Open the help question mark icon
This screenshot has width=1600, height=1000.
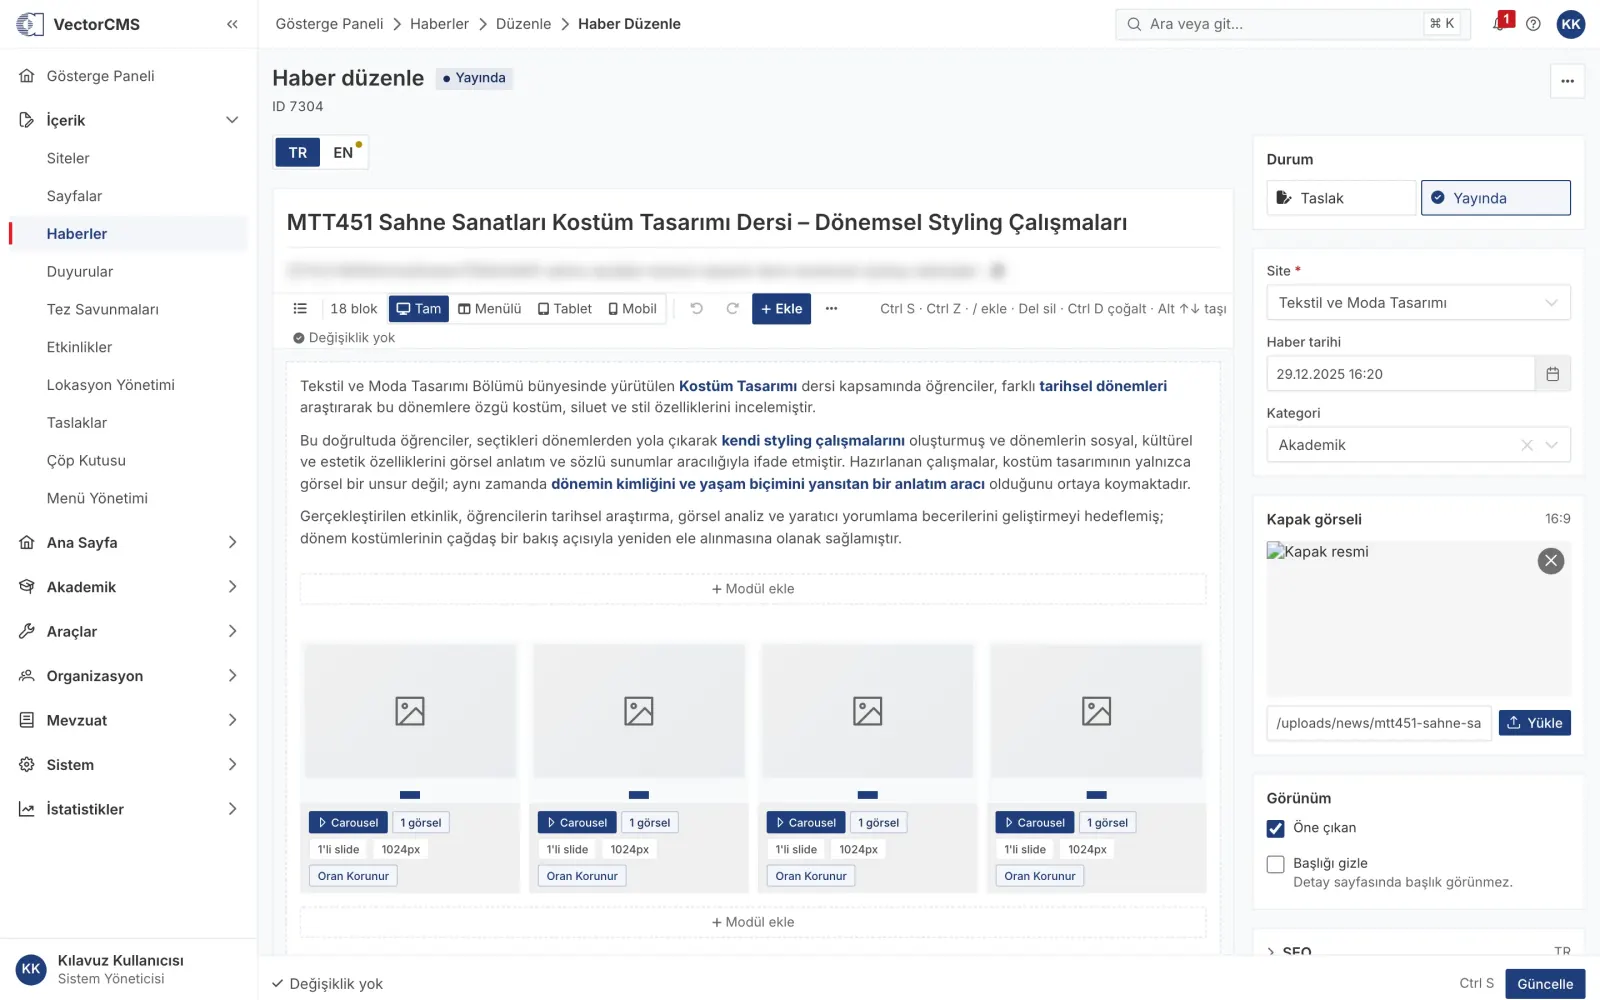(1533, 24)
